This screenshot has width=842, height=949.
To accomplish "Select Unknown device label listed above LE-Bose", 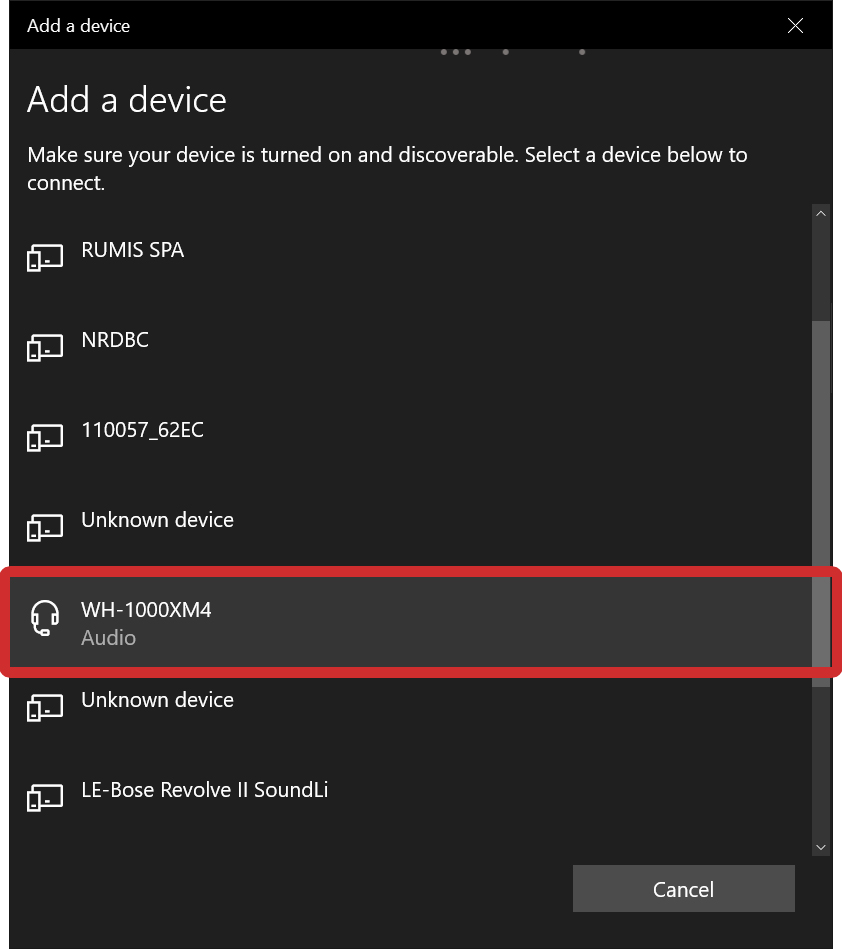I will (x=157, y=700).
